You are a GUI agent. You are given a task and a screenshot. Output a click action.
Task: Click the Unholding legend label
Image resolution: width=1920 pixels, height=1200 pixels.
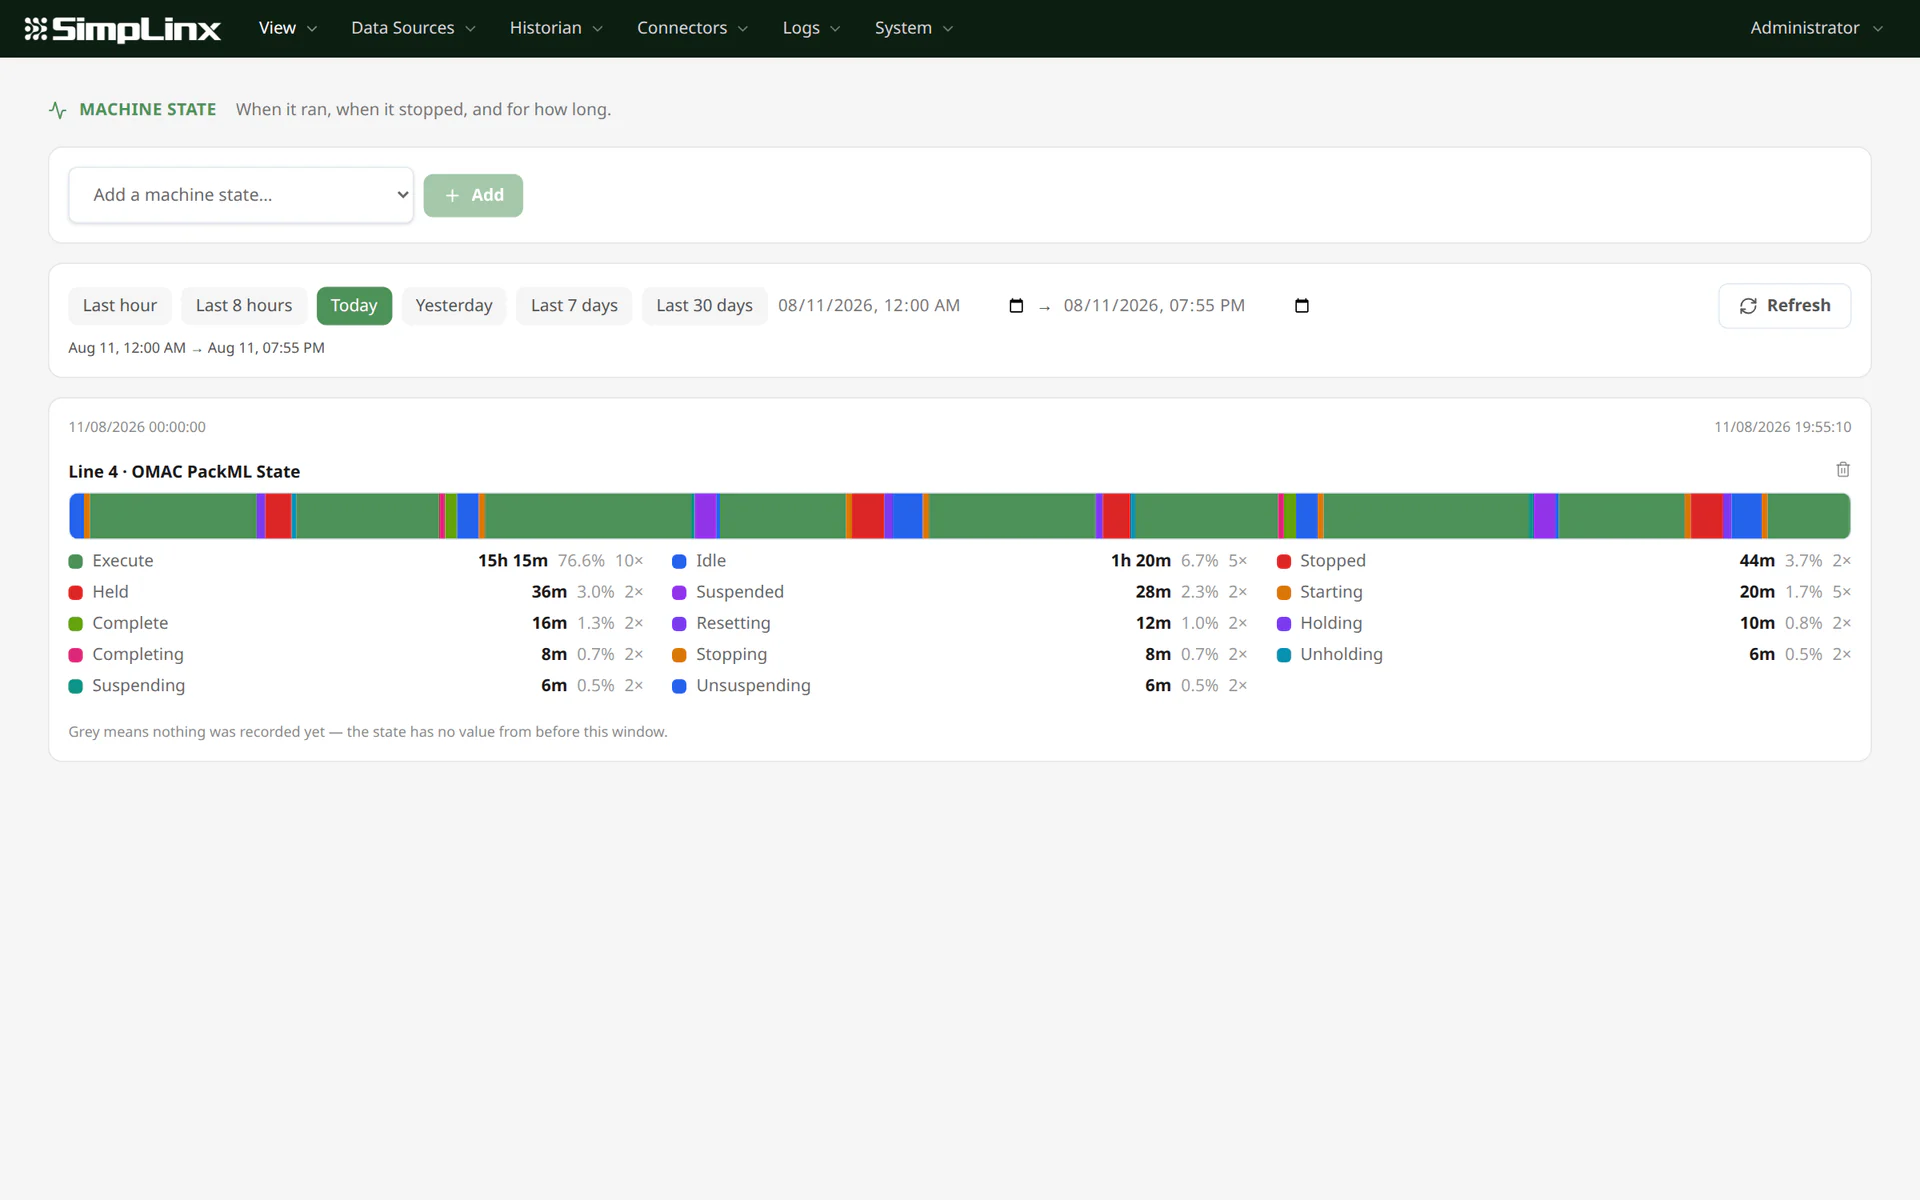(x=1342, y=655)
